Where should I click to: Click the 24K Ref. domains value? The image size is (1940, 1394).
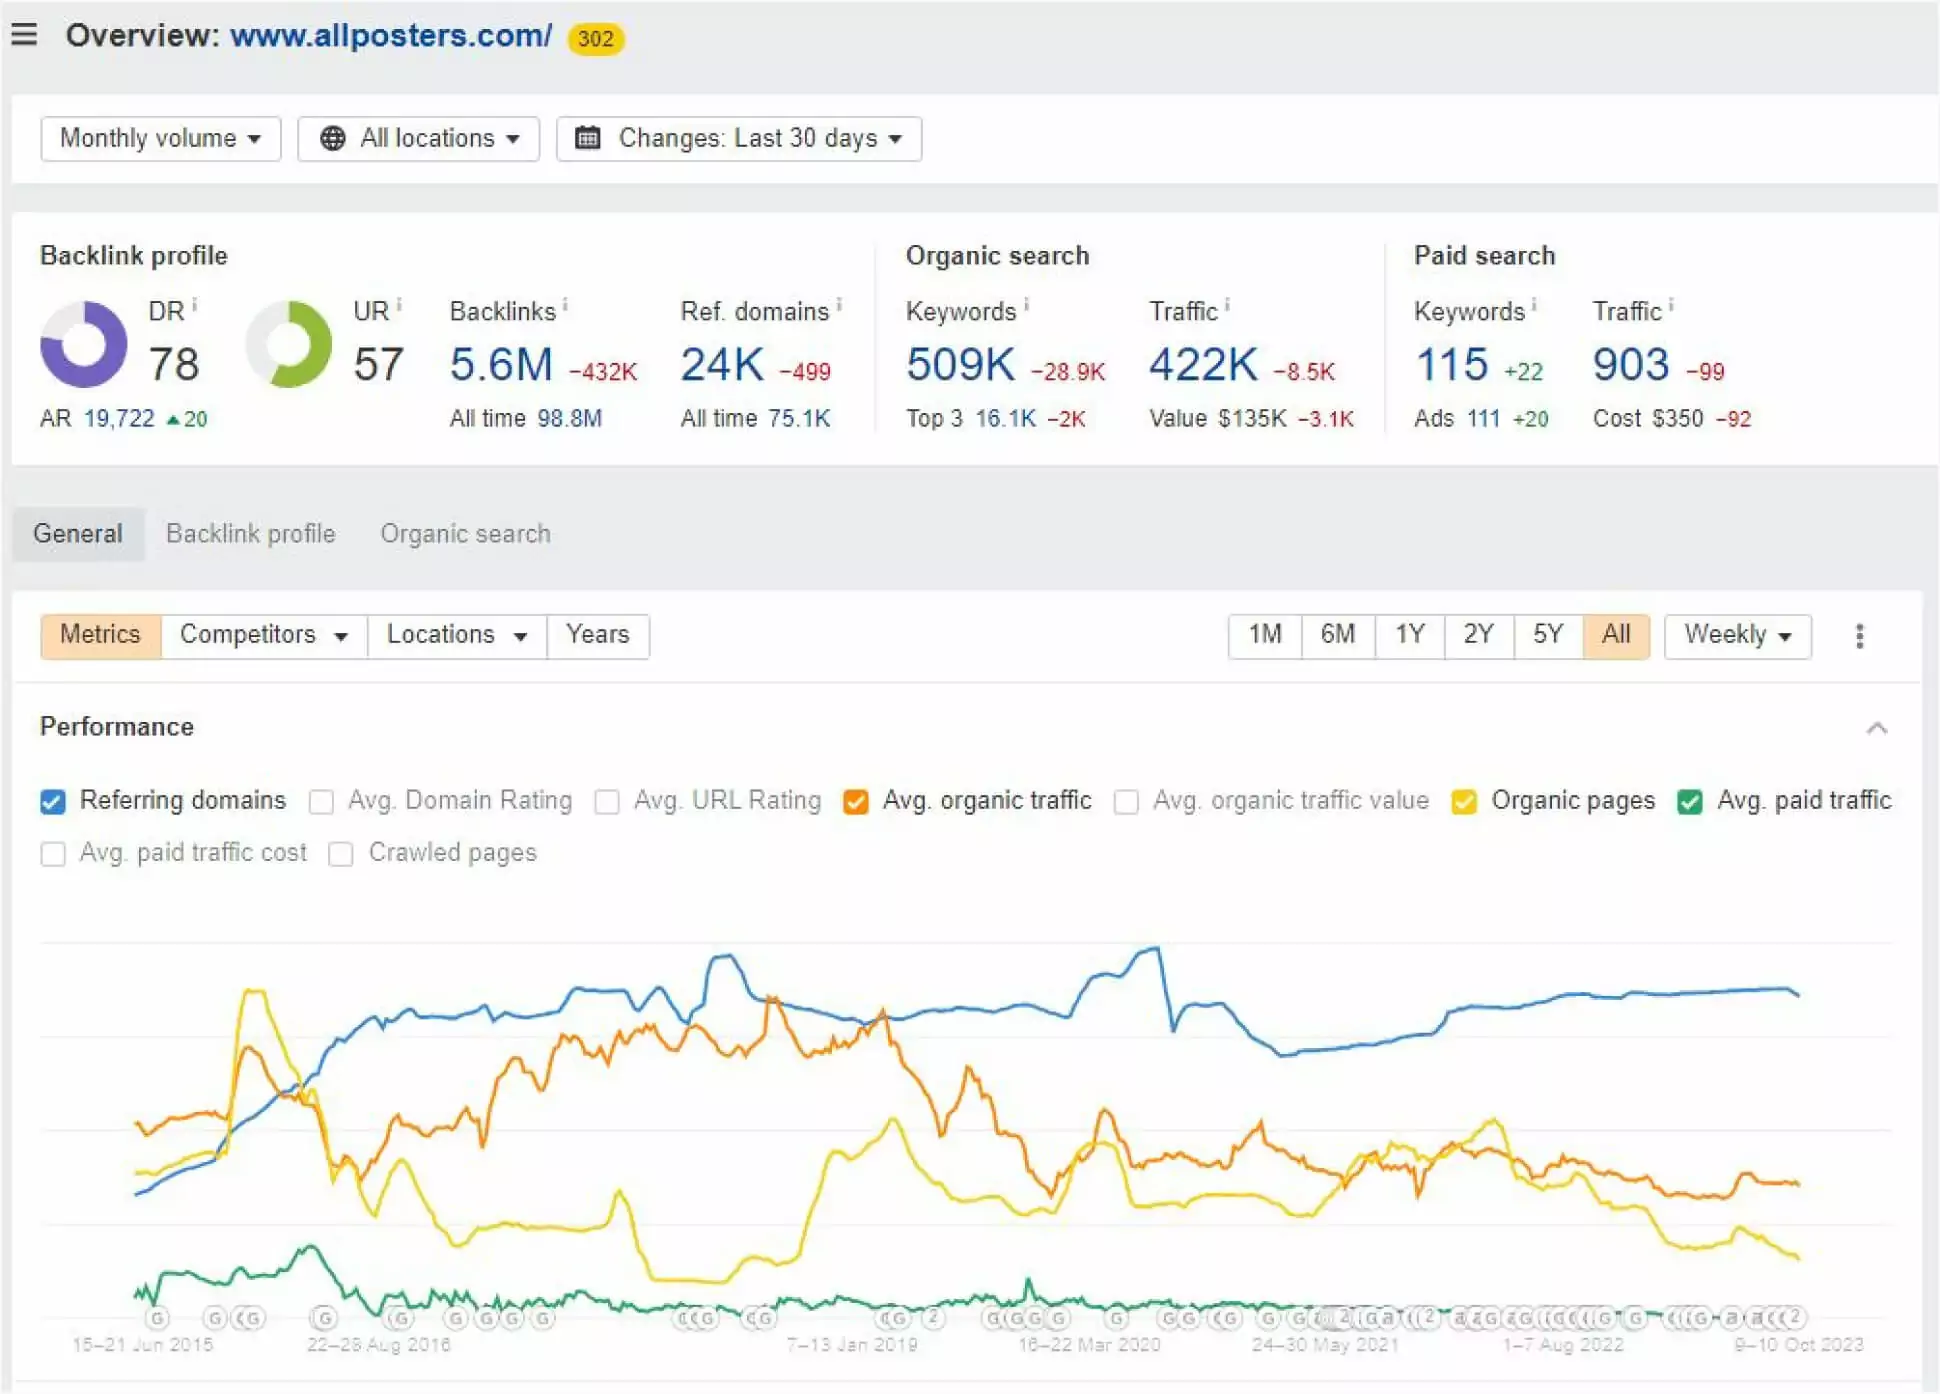pos(722,364)
